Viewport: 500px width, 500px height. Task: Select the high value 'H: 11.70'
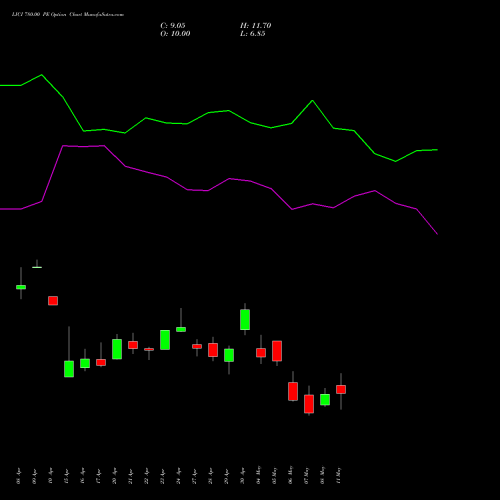[x=256, y=26]
